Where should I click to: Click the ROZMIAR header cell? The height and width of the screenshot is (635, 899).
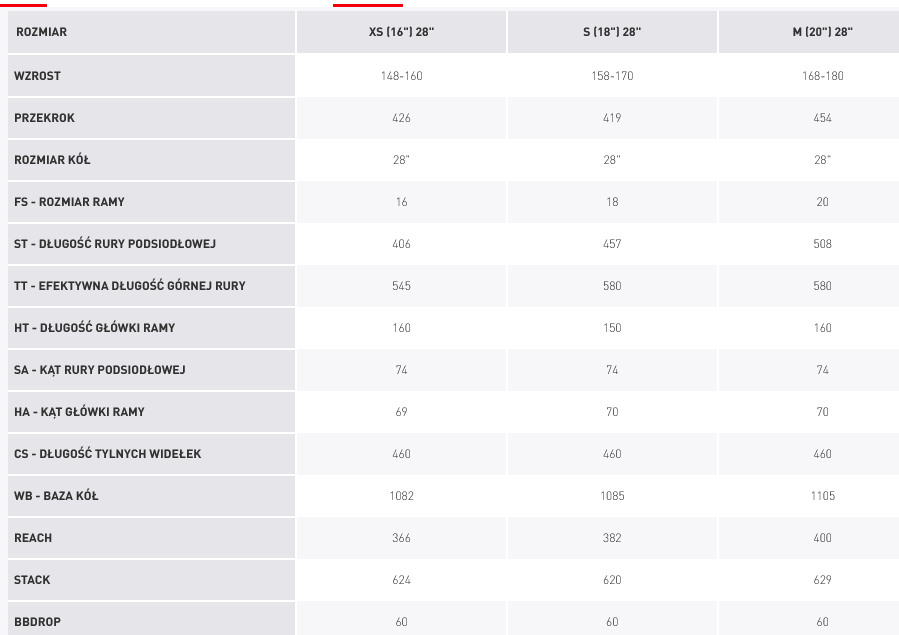[x=42, y=33]
